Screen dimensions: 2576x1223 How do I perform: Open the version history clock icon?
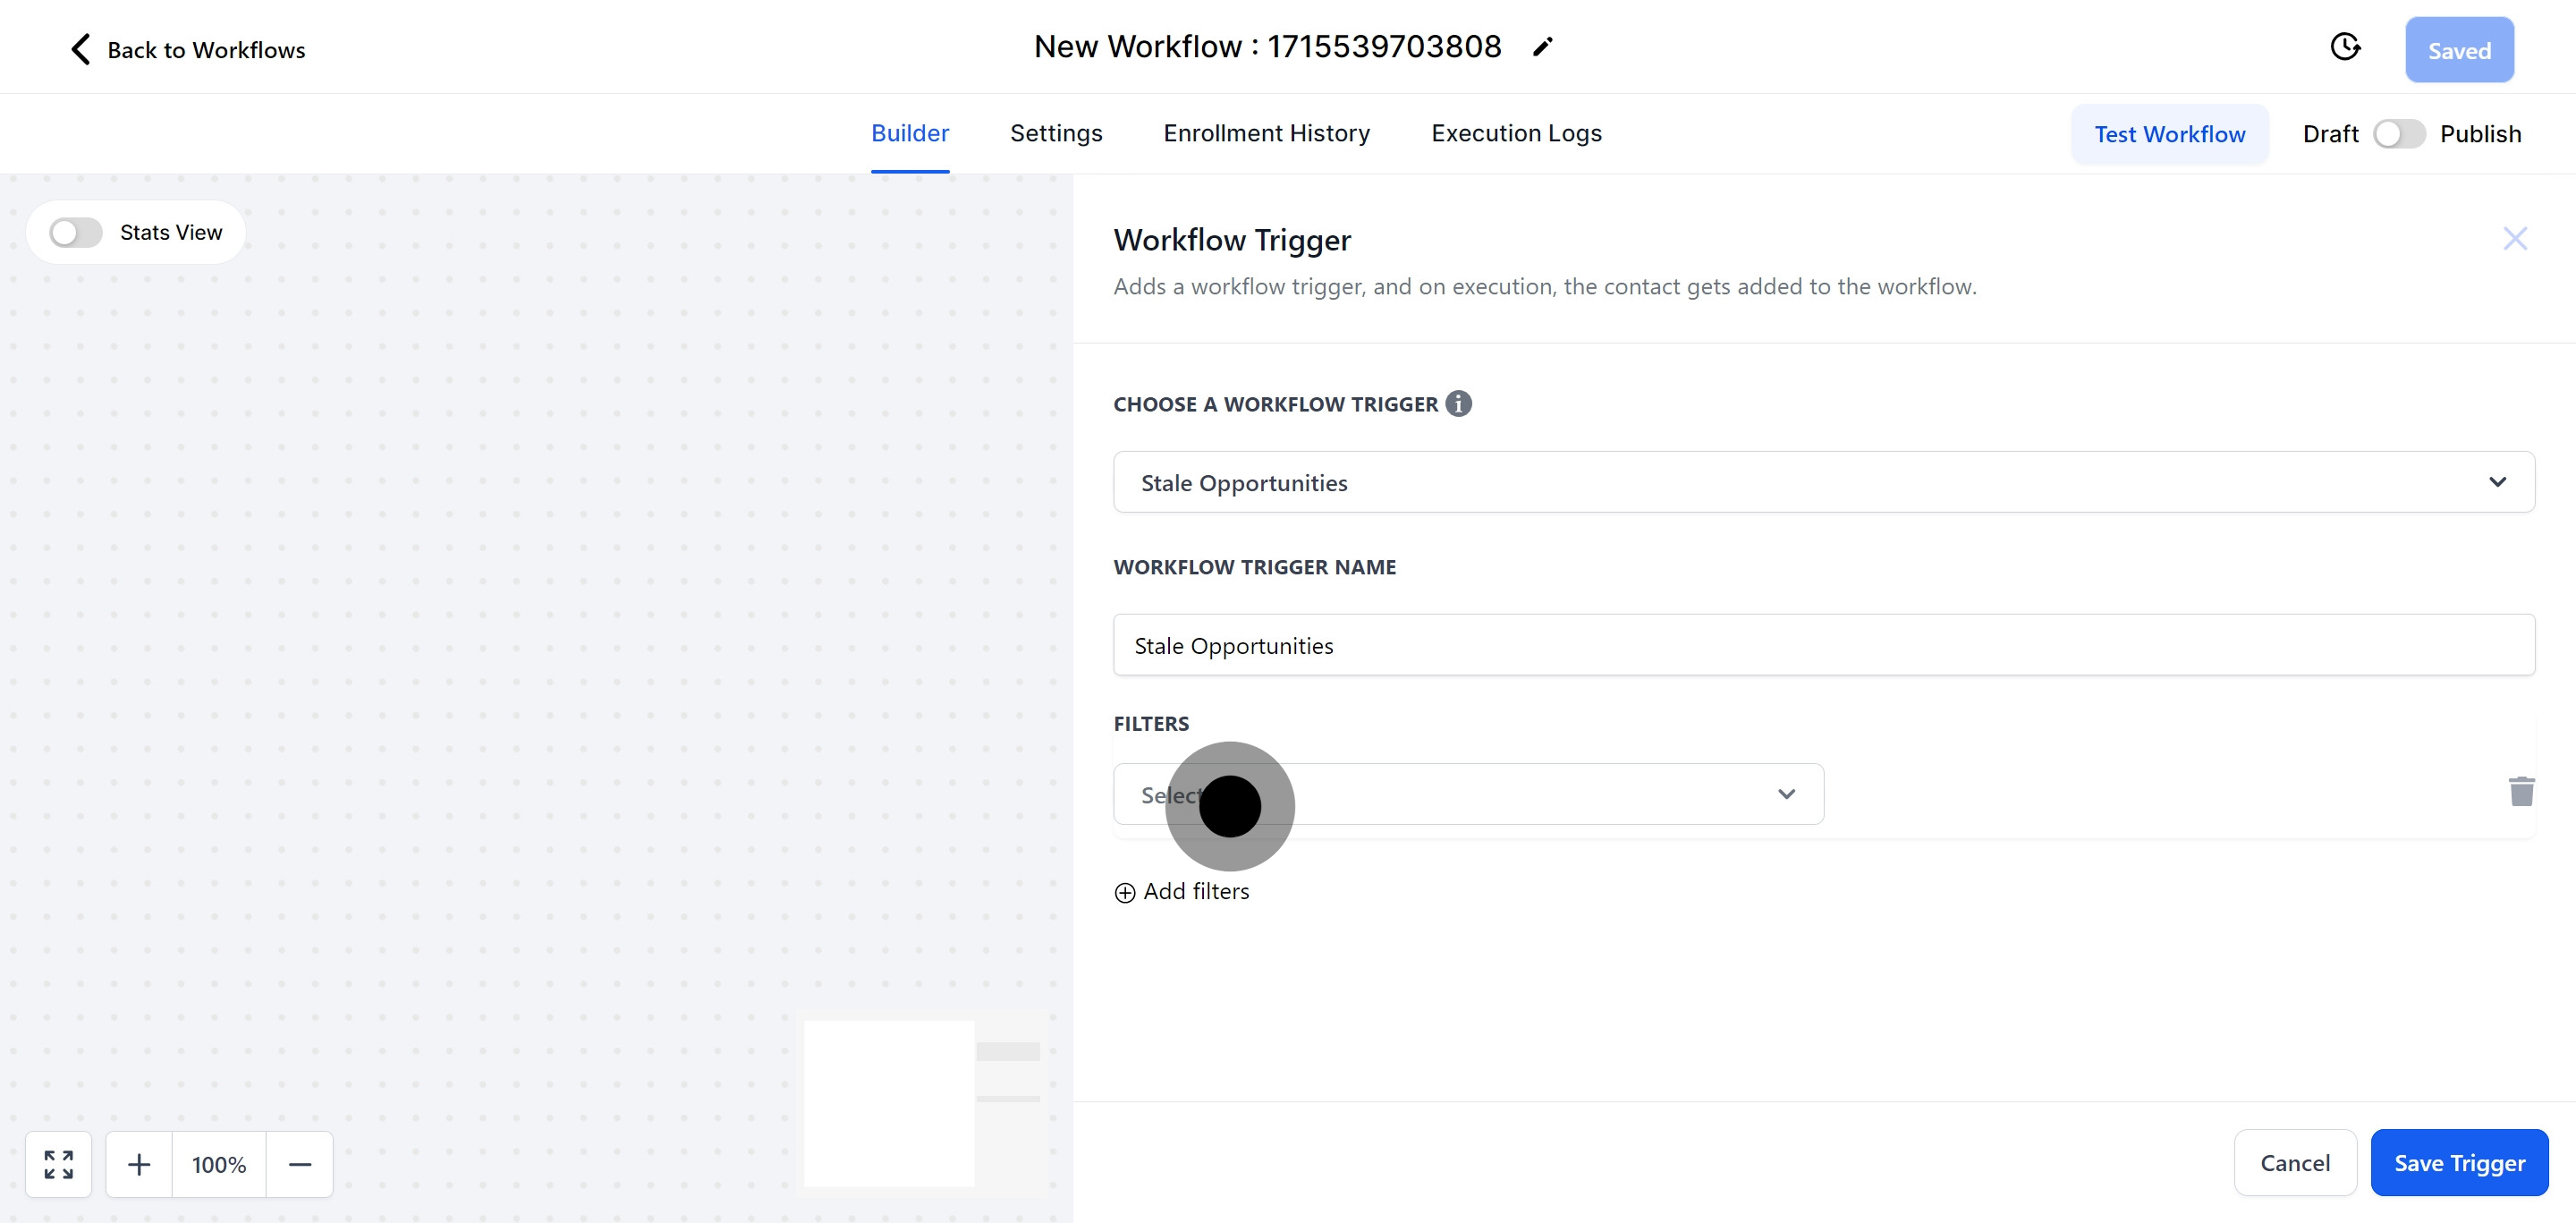pyautogui.click(x=2346, y=46)
